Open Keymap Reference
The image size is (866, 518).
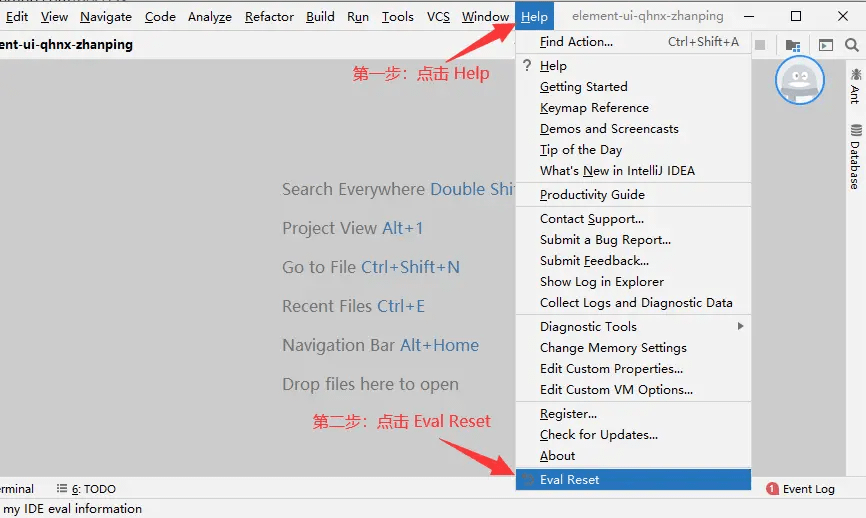[633, 108]
